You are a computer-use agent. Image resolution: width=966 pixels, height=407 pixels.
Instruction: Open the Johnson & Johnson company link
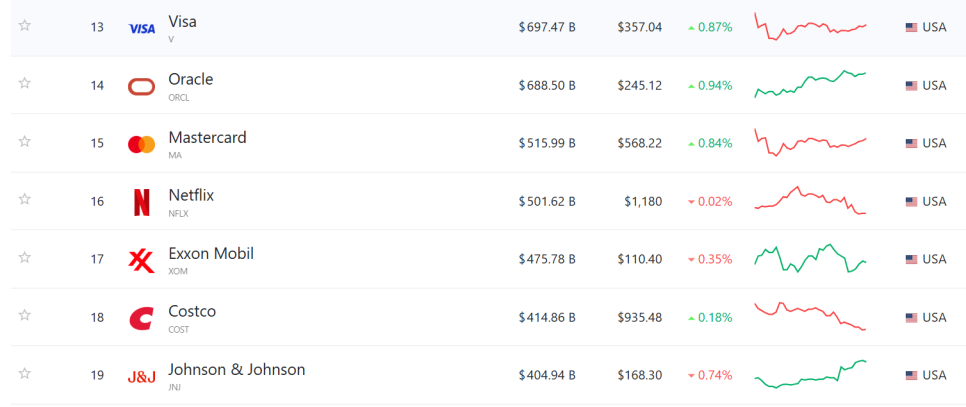tap(237, 369)
